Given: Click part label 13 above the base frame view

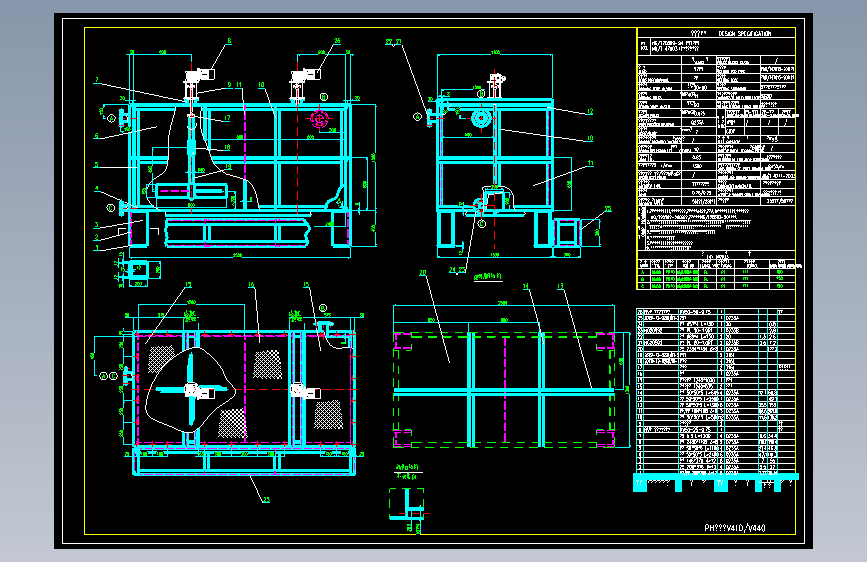Looking at the screenshot, I should pos(561,286).
